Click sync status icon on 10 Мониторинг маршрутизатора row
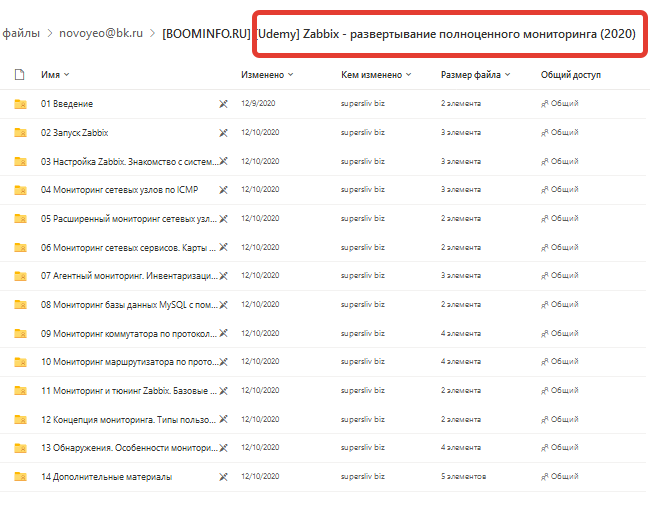Screen dimensions: 650x514 pyautogui.click(x=223, y=362)
